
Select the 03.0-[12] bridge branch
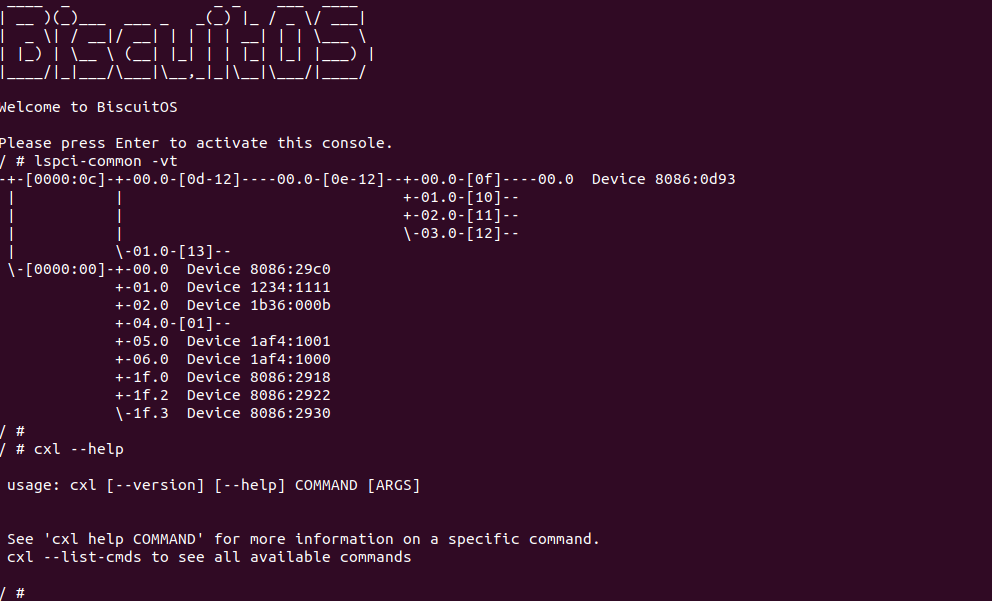pos(460,233)
